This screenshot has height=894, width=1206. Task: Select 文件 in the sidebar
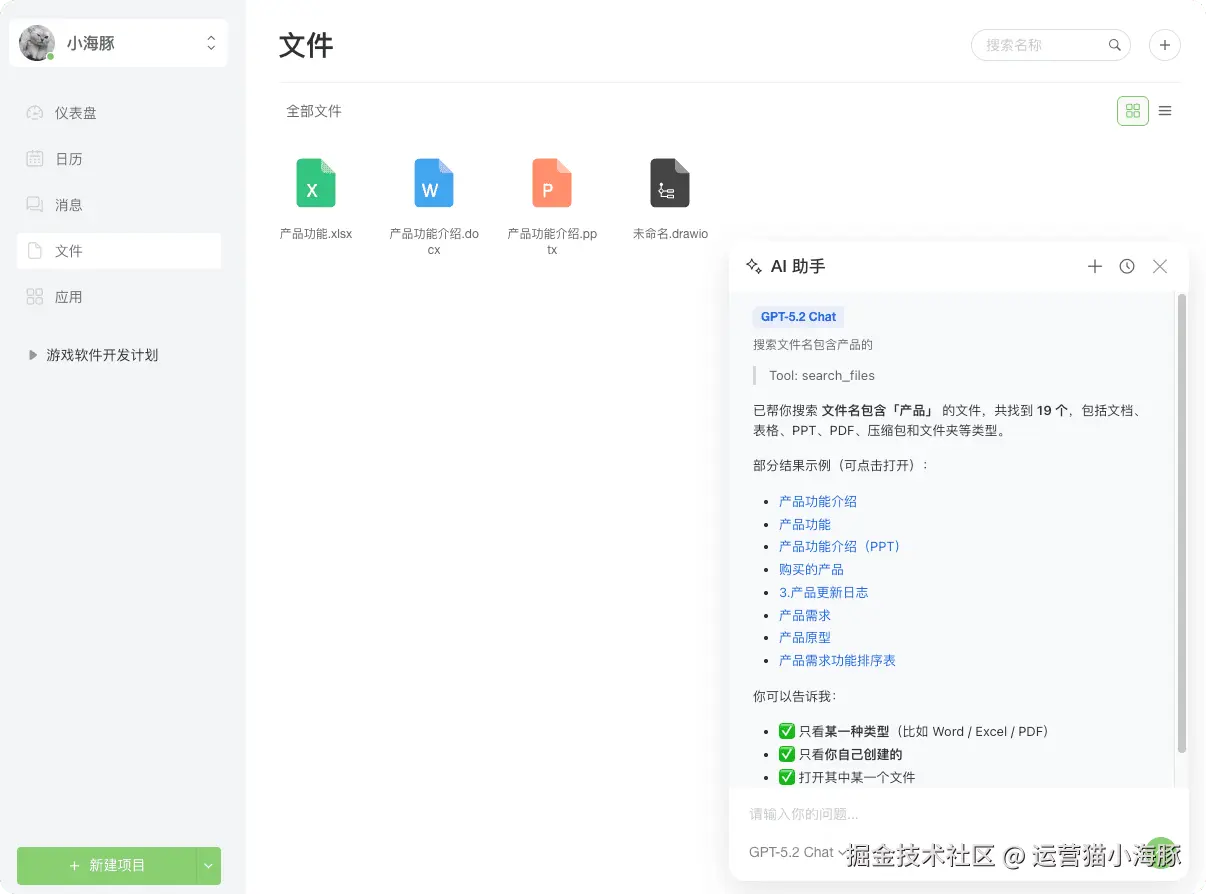tap(119, 251)
